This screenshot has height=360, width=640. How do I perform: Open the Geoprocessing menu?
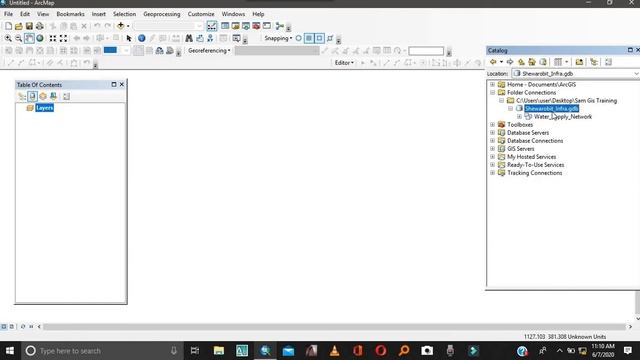coord(162,14)
